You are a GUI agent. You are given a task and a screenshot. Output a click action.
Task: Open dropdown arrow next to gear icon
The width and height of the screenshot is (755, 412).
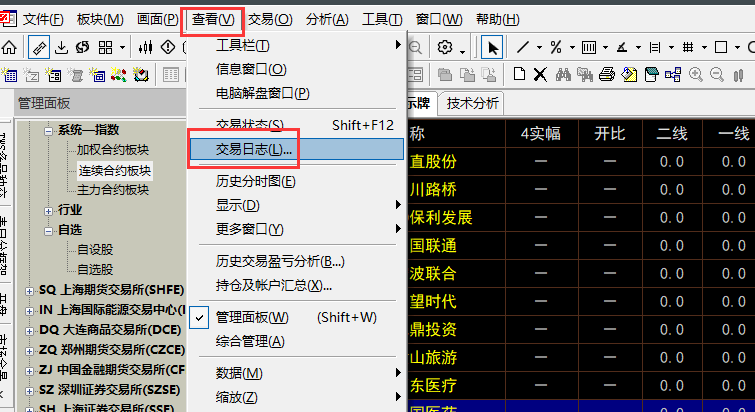tap(462, 51)
